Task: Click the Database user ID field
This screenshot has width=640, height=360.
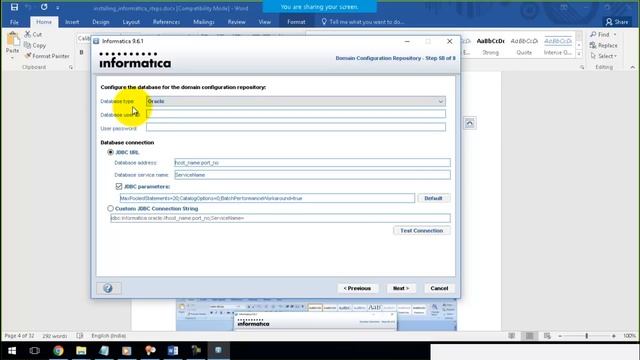Action: tap(296, 114)
